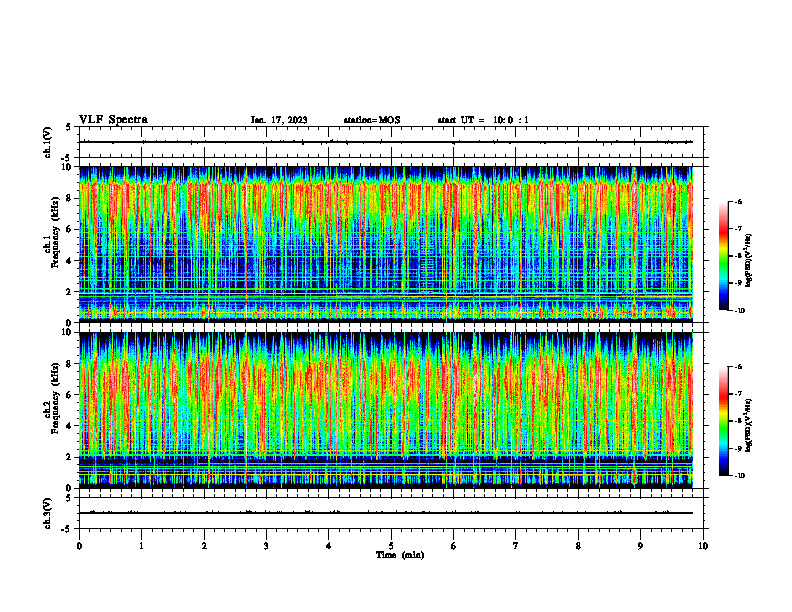Click time axis tick label "10"
The width and height of the screenshot is (792, 612).
[703, 546]
